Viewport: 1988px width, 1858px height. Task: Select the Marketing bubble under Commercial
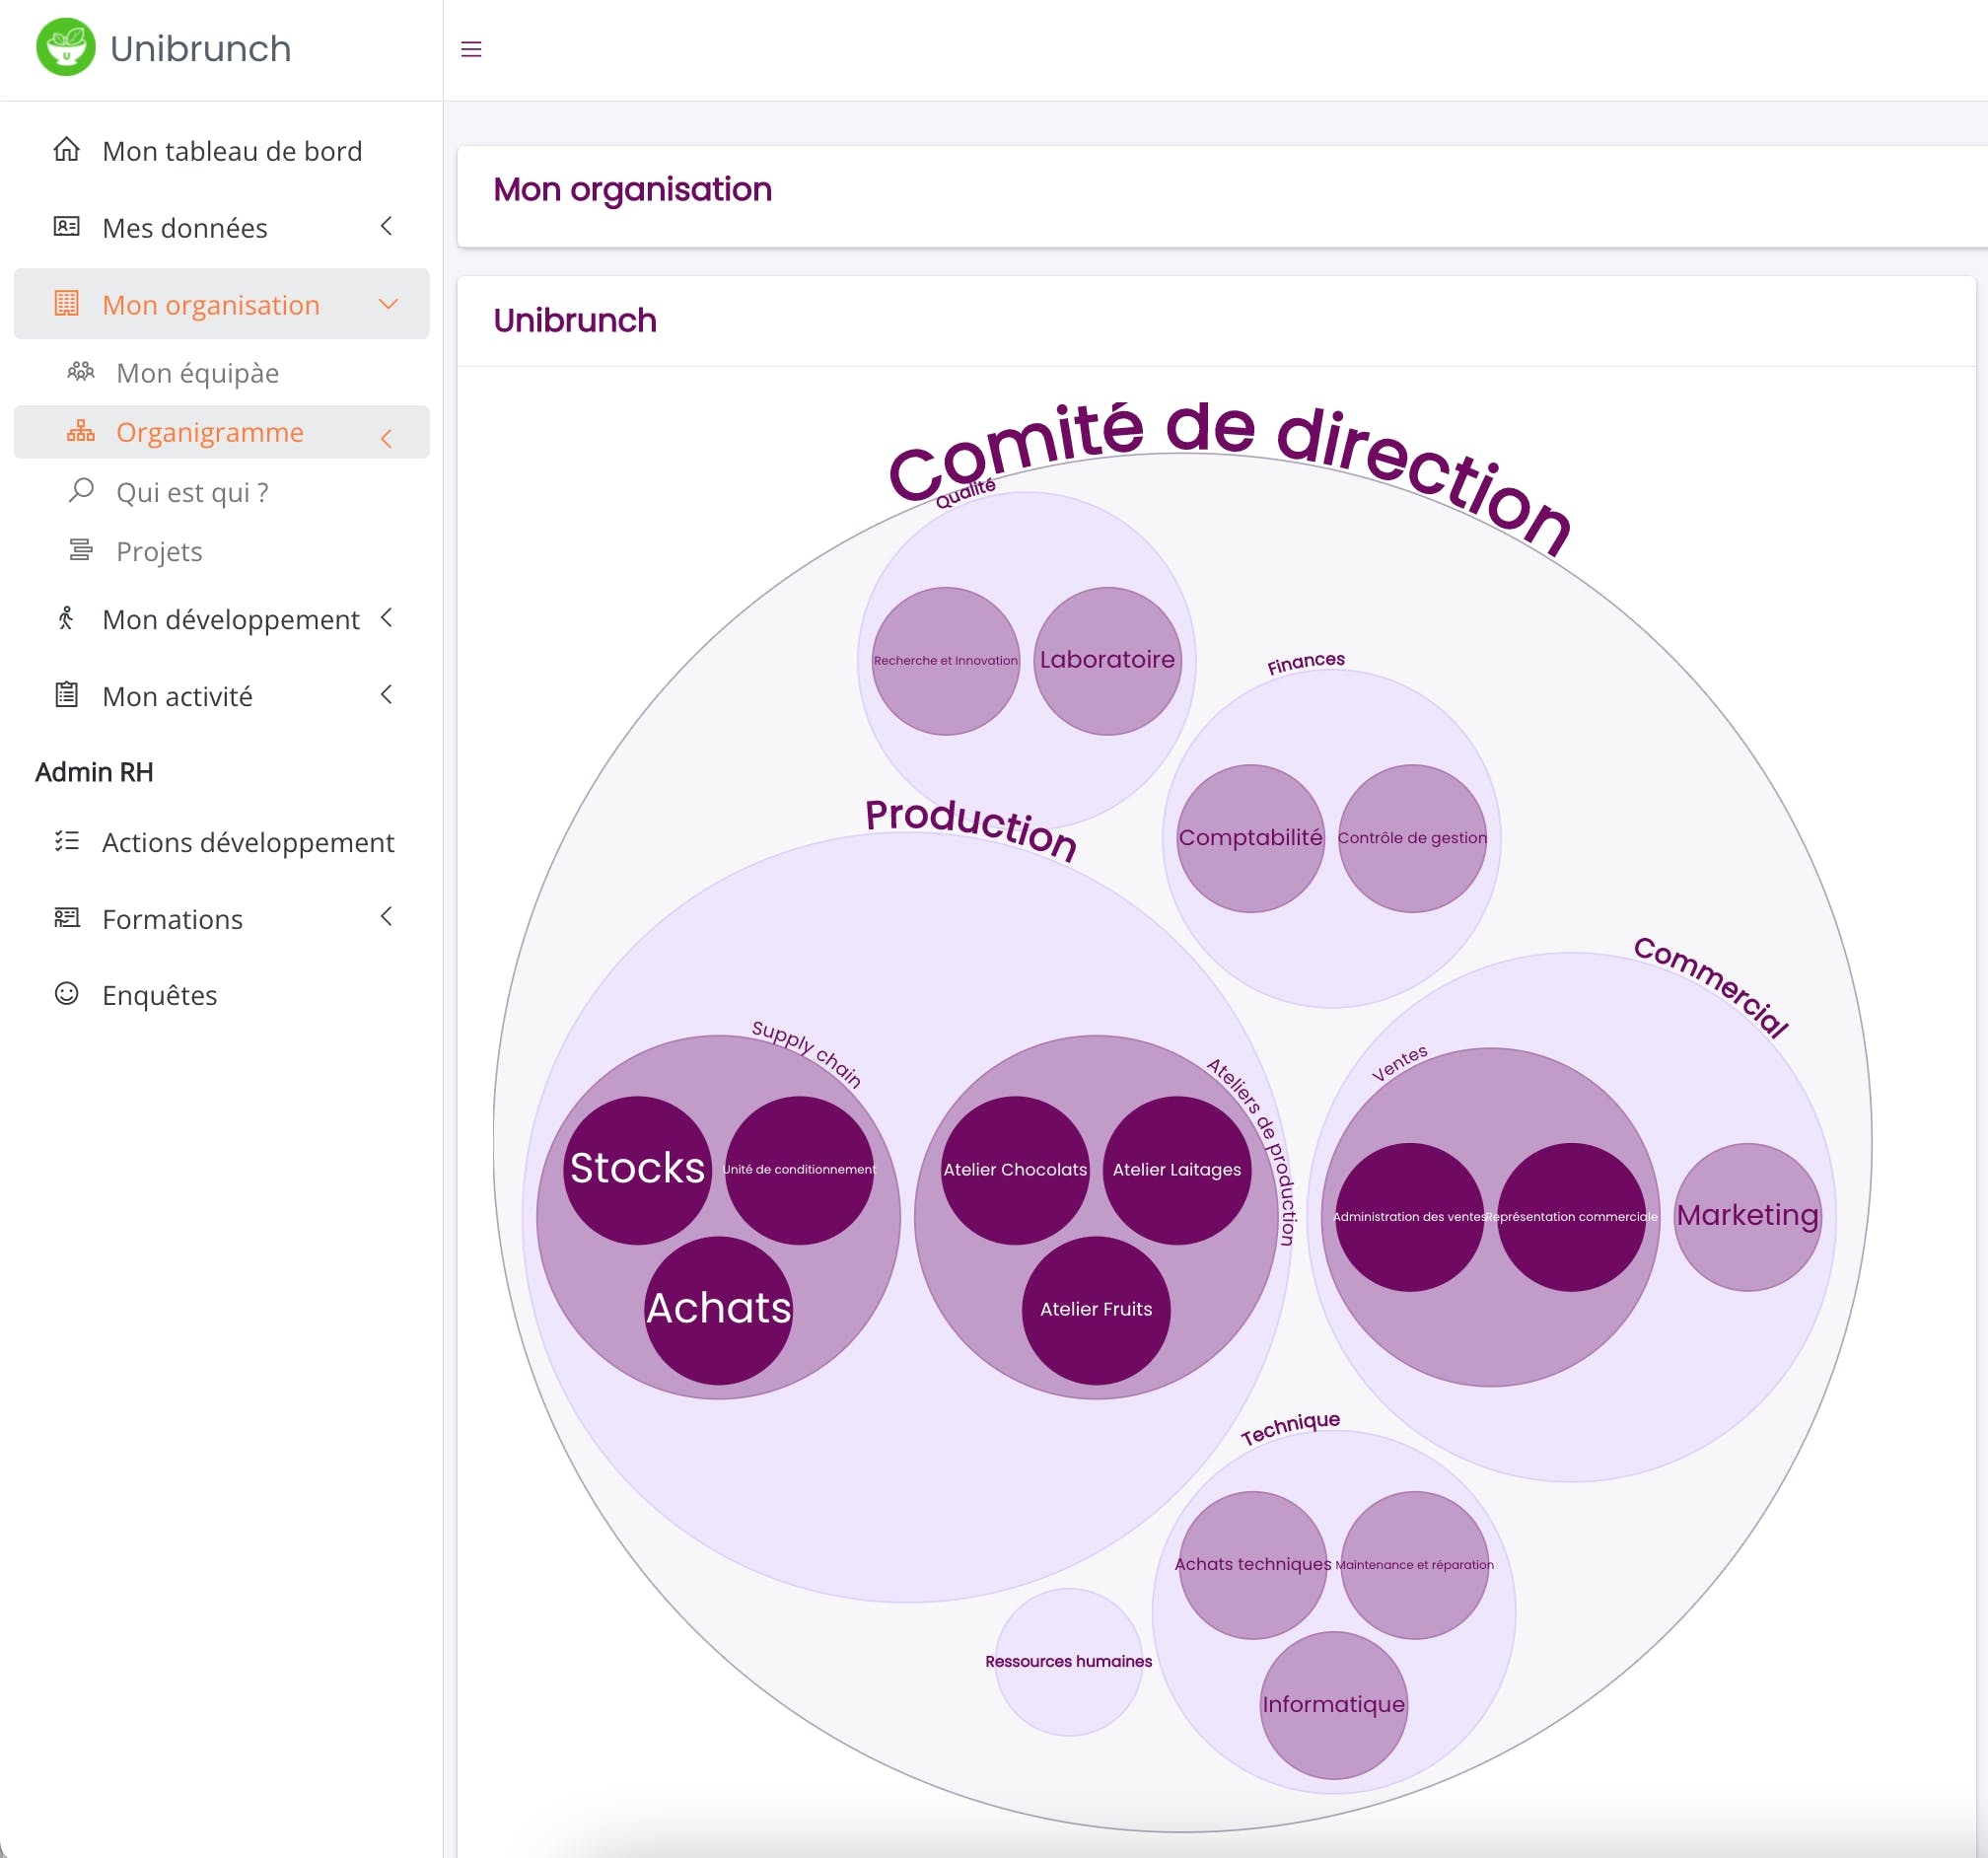coord(1747,1216)
